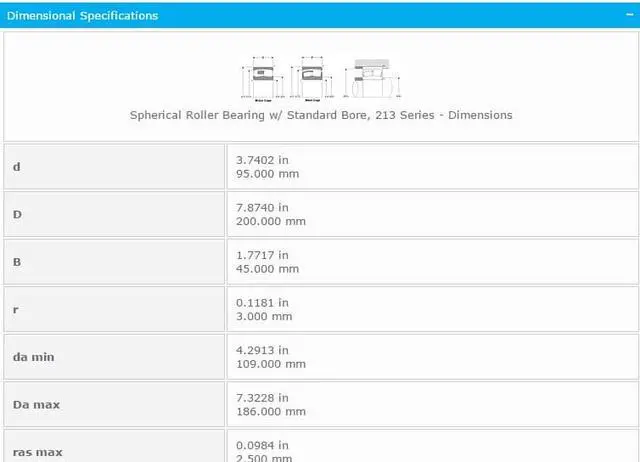Click the Dimensional Specifications header title
The width and height of the screenshot is (640, 462).
click(82, 16)
